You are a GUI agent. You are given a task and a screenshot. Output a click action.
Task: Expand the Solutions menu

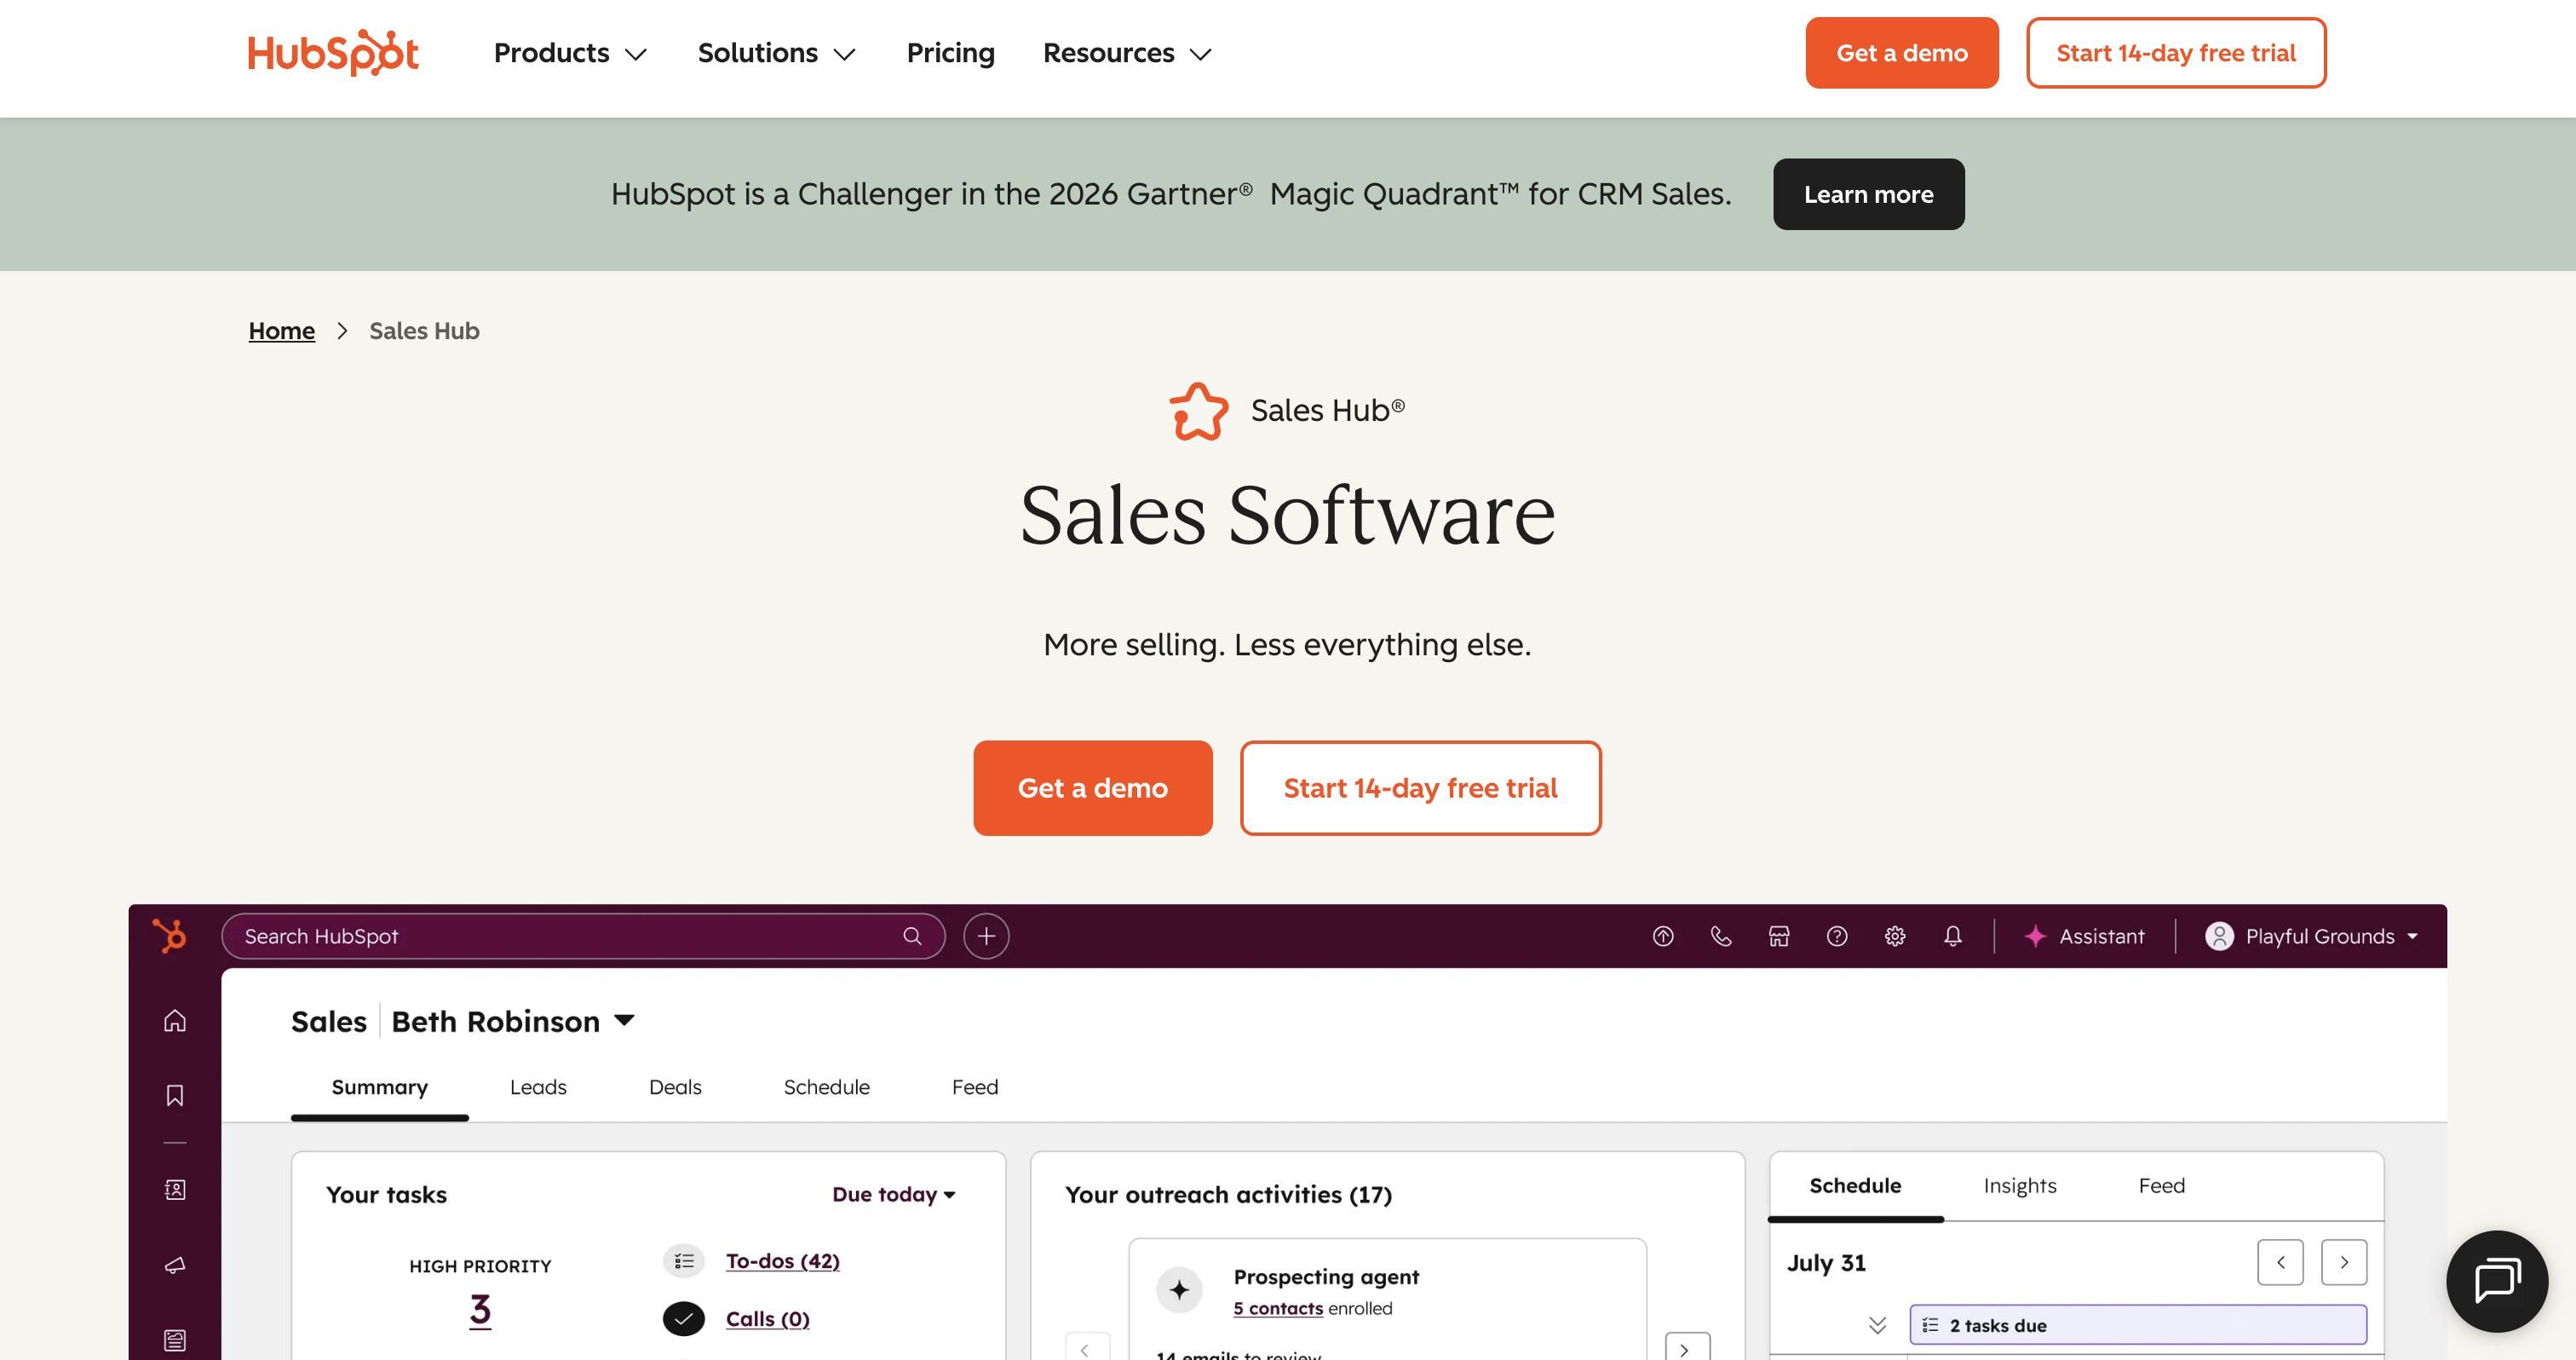(x=777, y=53)
